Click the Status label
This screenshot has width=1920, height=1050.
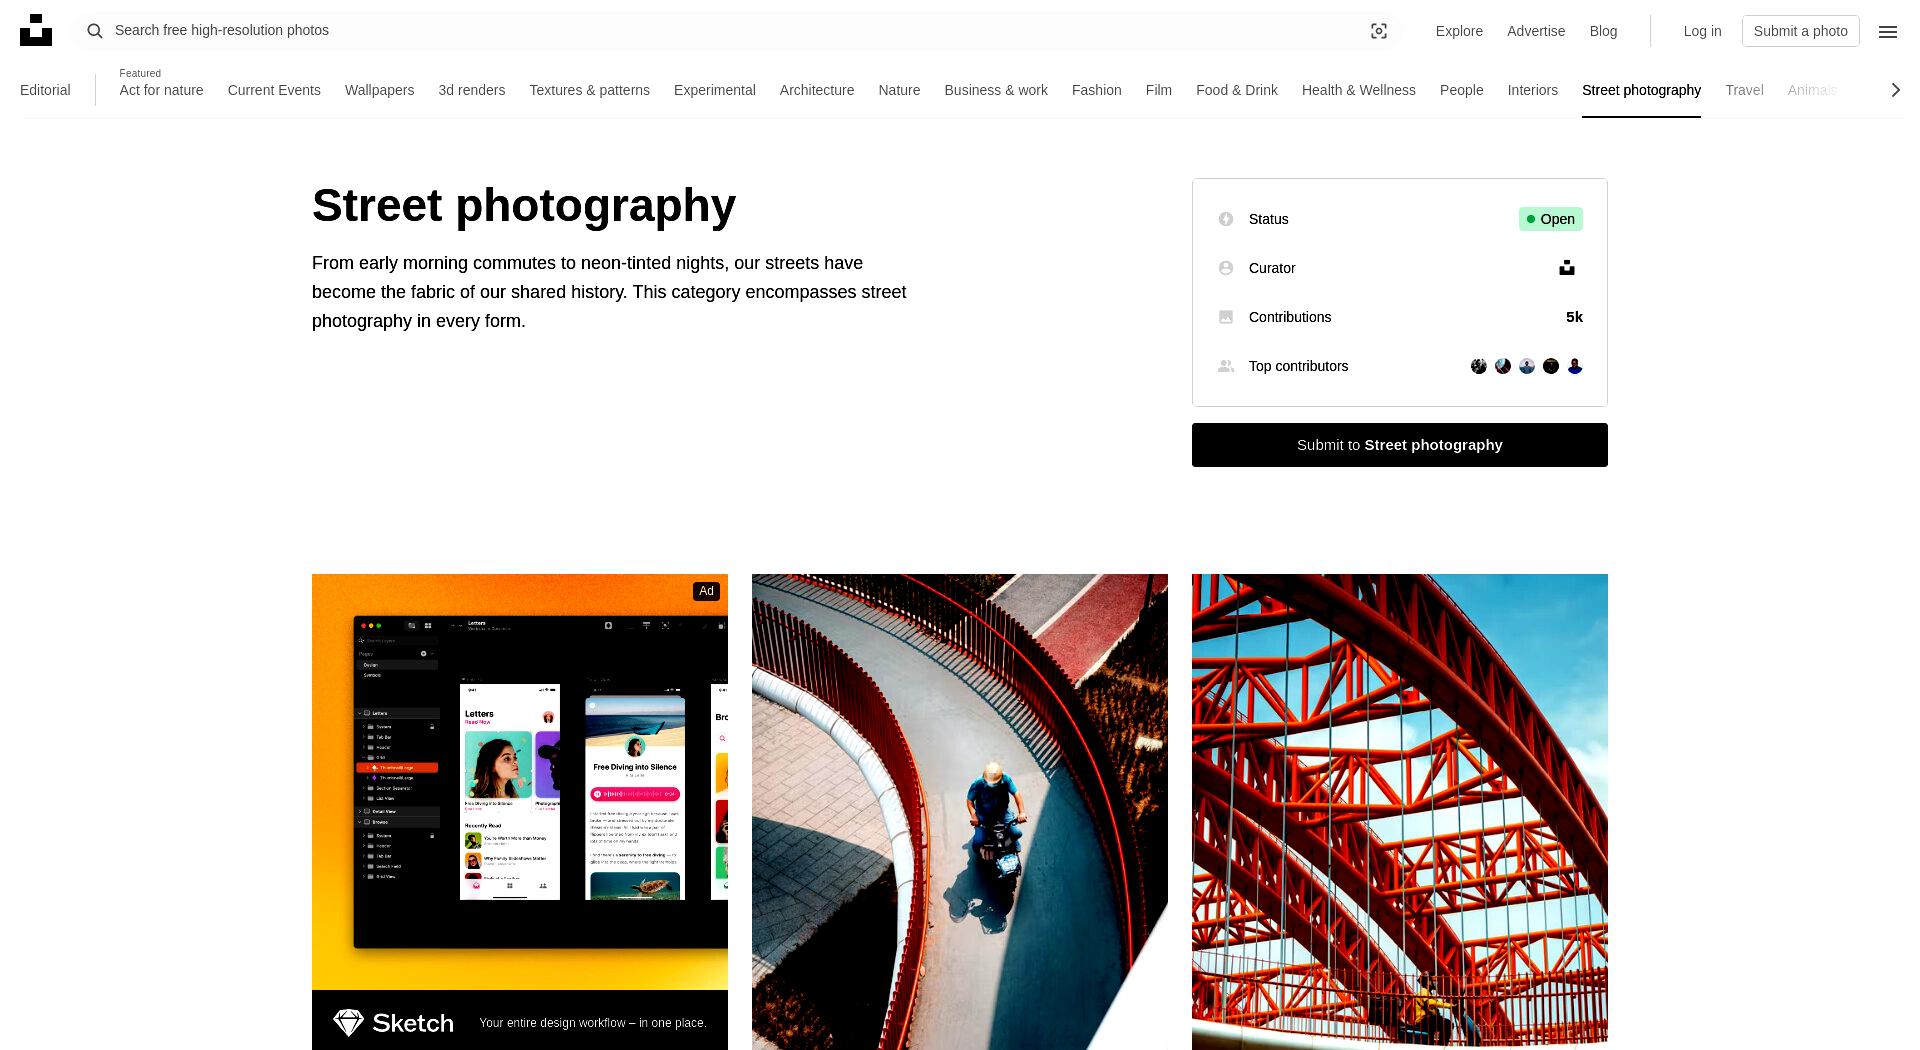(x=1268, y=219)
